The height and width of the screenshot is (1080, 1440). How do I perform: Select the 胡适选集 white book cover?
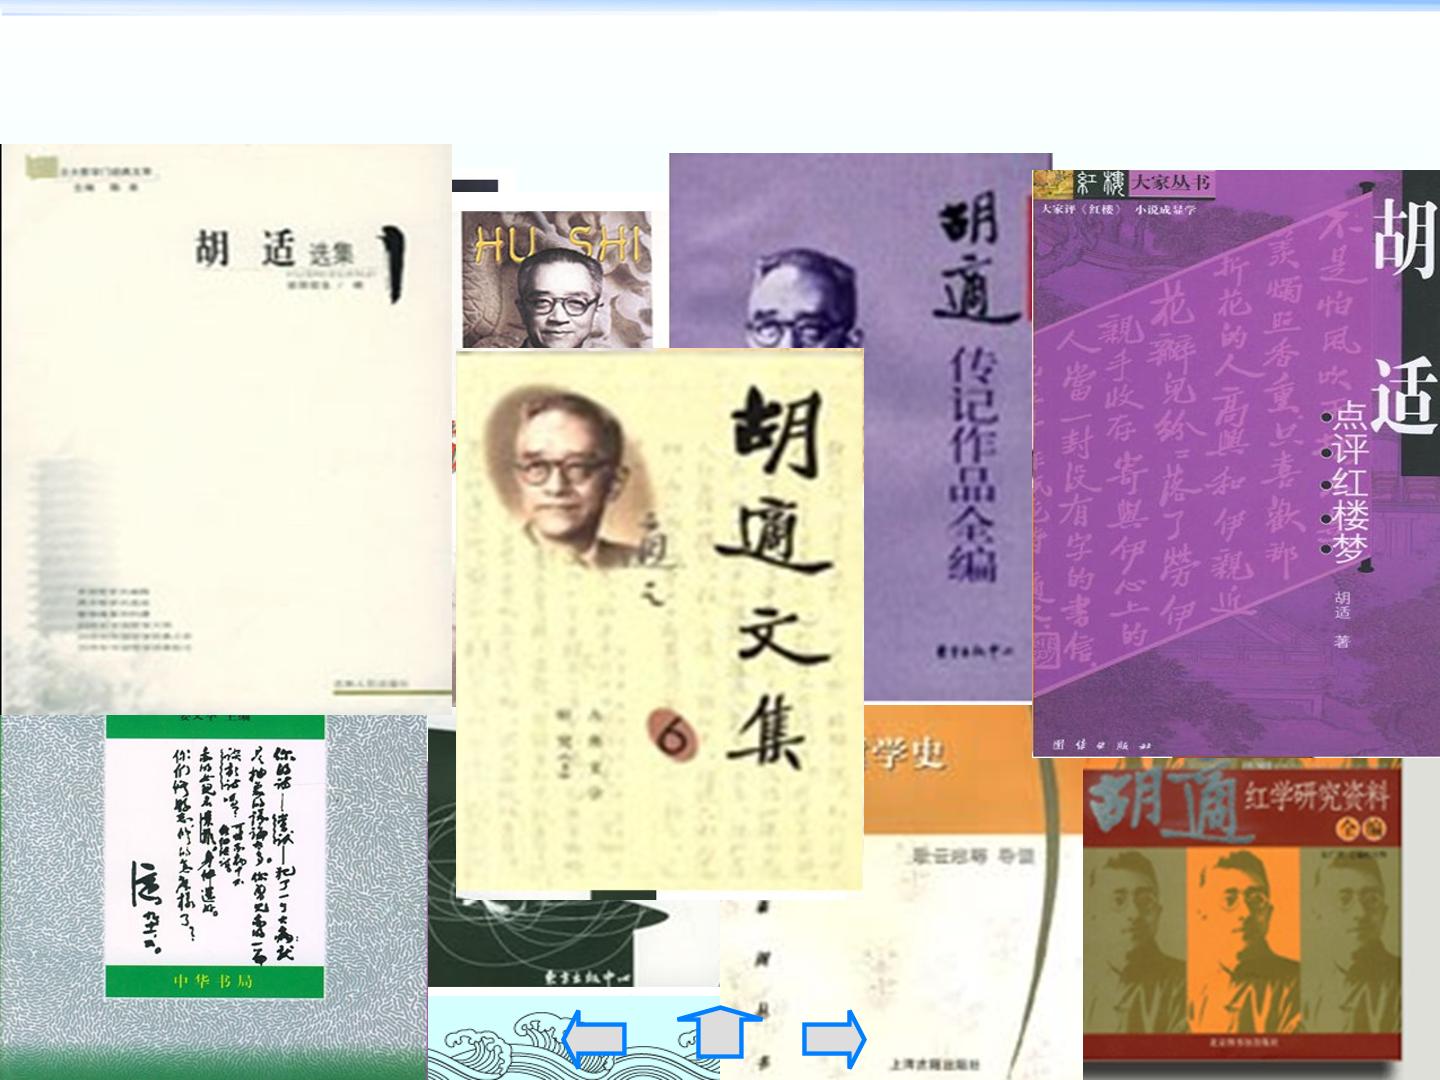pos(226,429)
